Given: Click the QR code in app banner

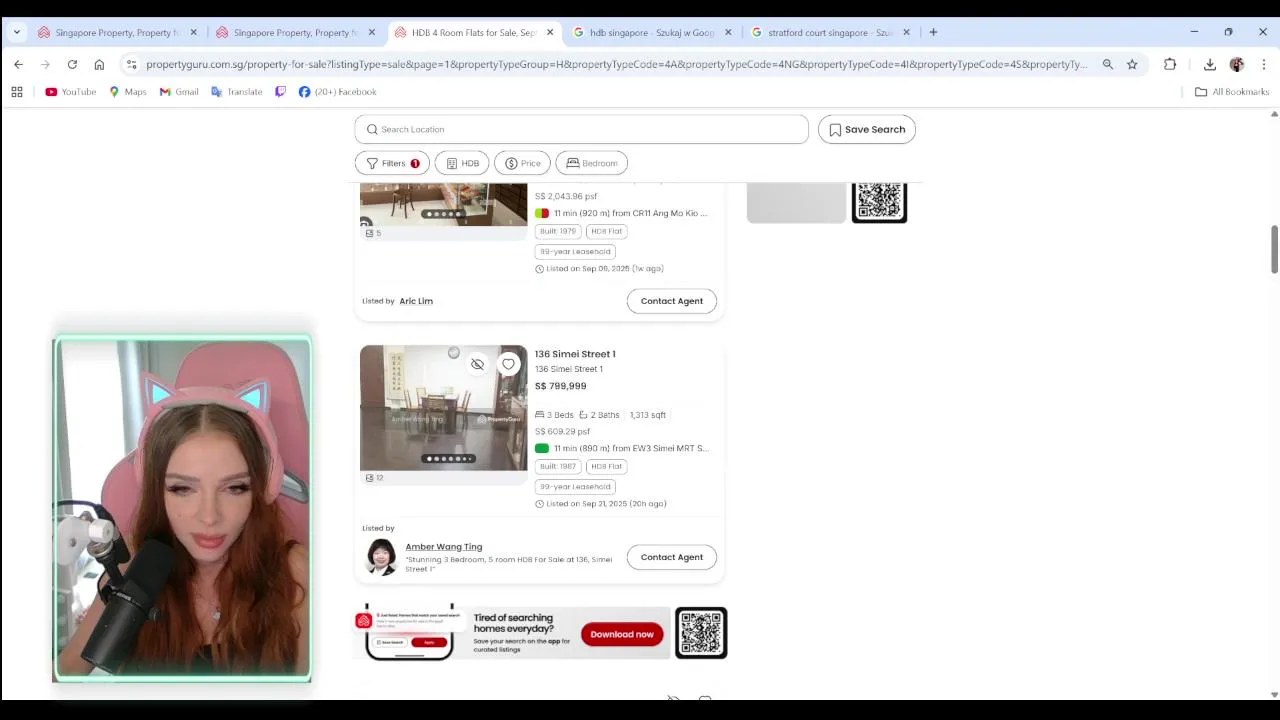Looking at the screenshot, I should tap(701, 632).
